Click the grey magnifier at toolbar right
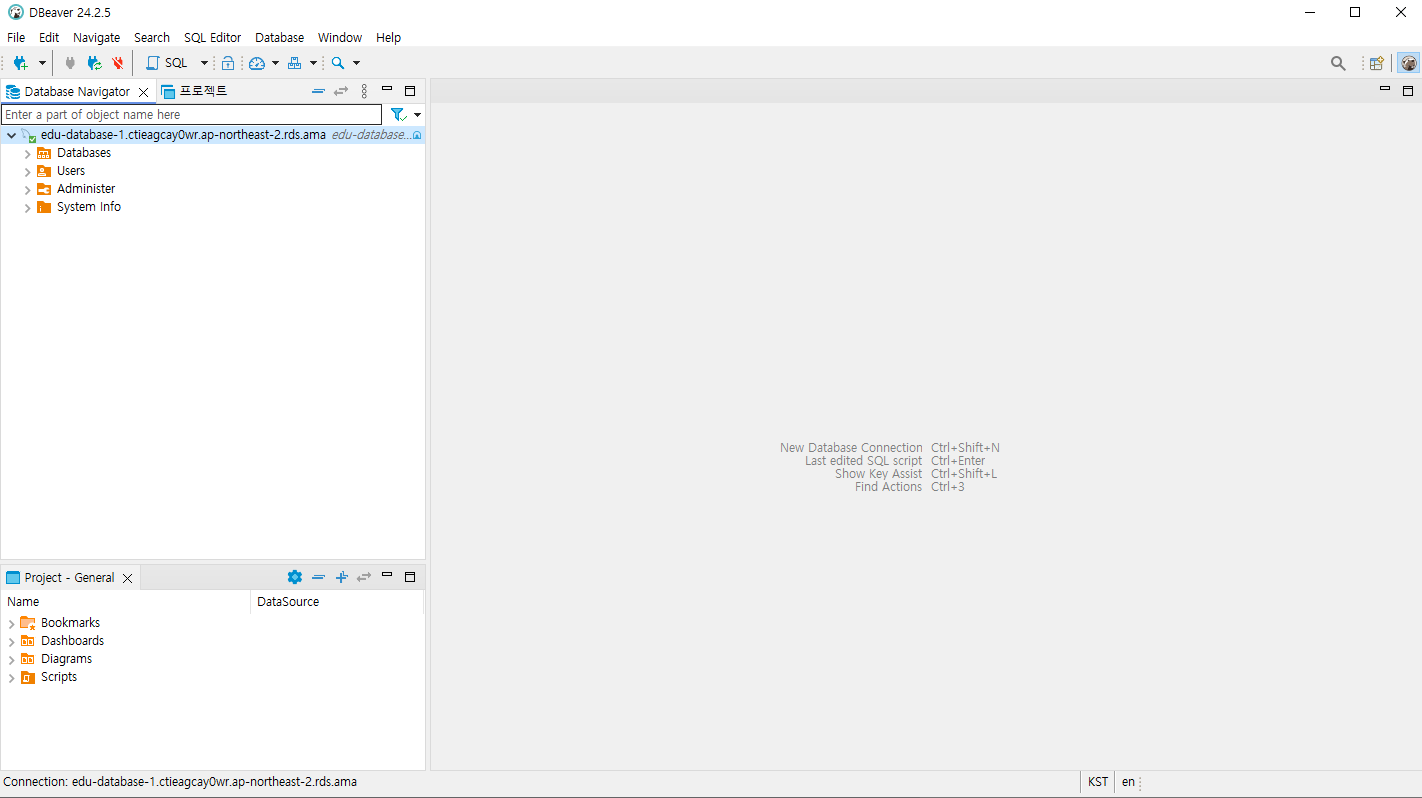Viewport: 1422px width, 798px height. point(1338,63)
